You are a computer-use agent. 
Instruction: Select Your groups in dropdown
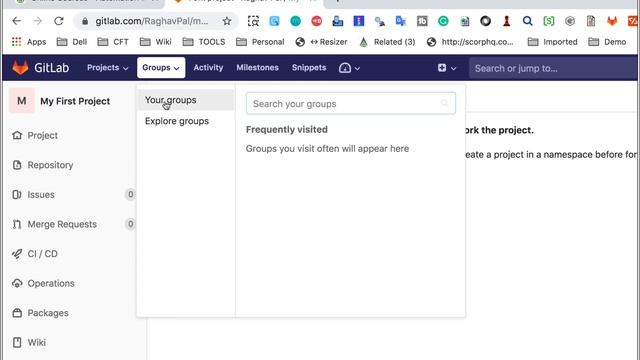[186, 100]
